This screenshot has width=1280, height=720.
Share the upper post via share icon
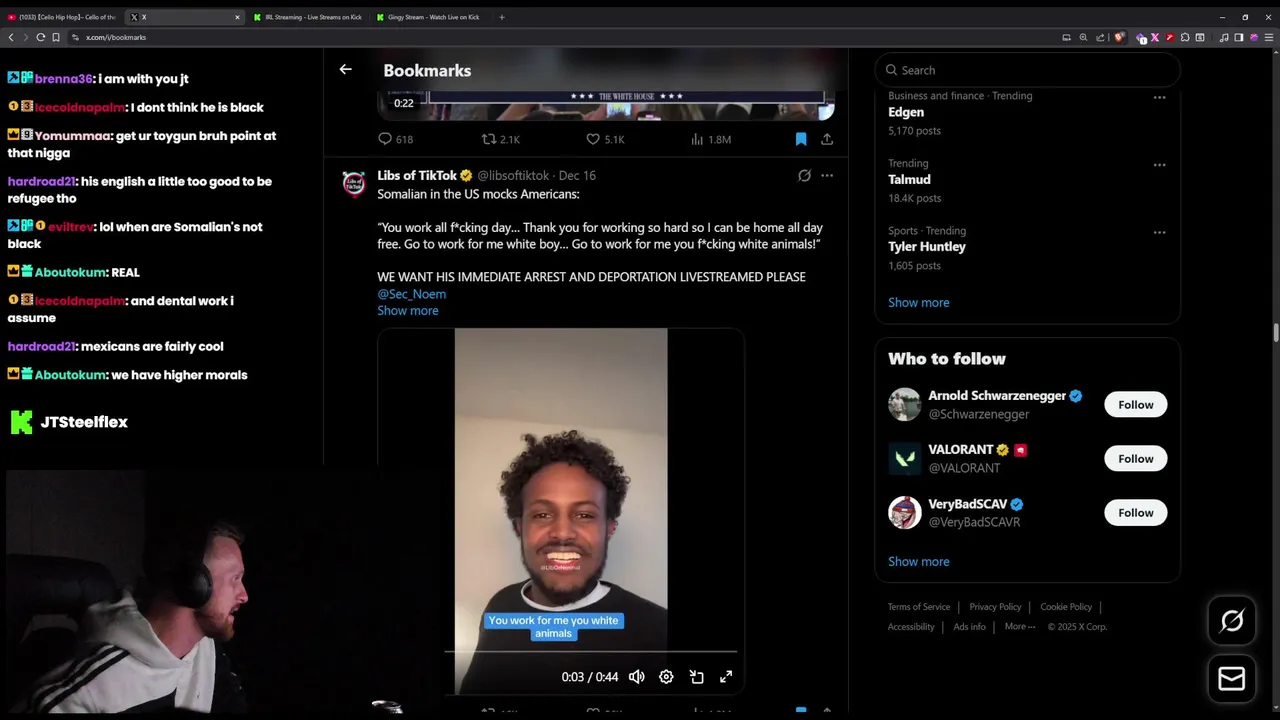click(x=827, y=139)
